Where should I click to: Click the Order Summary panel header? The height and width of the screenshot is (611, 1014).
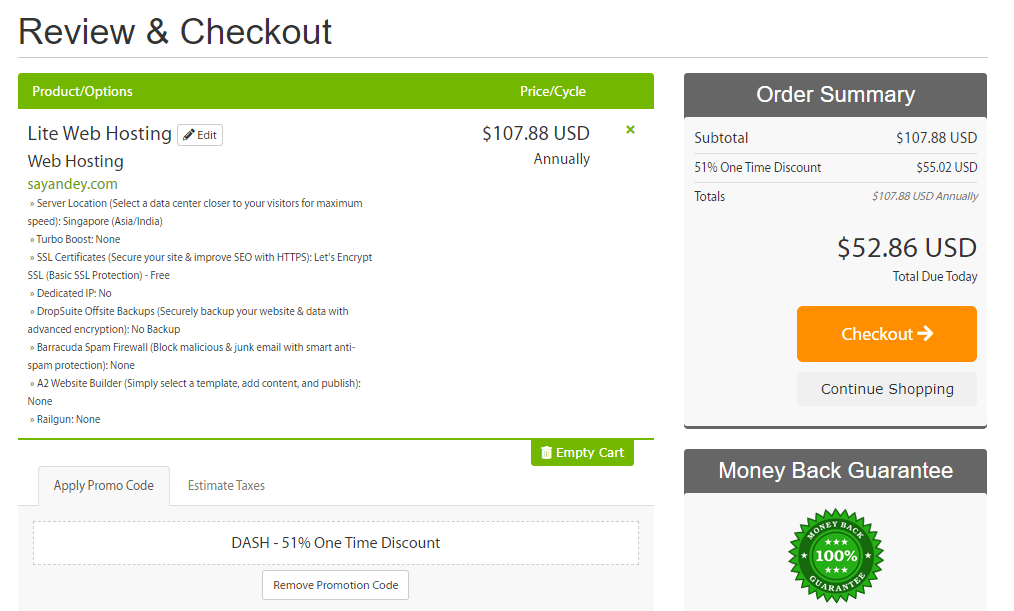click(x=836, y=95)
